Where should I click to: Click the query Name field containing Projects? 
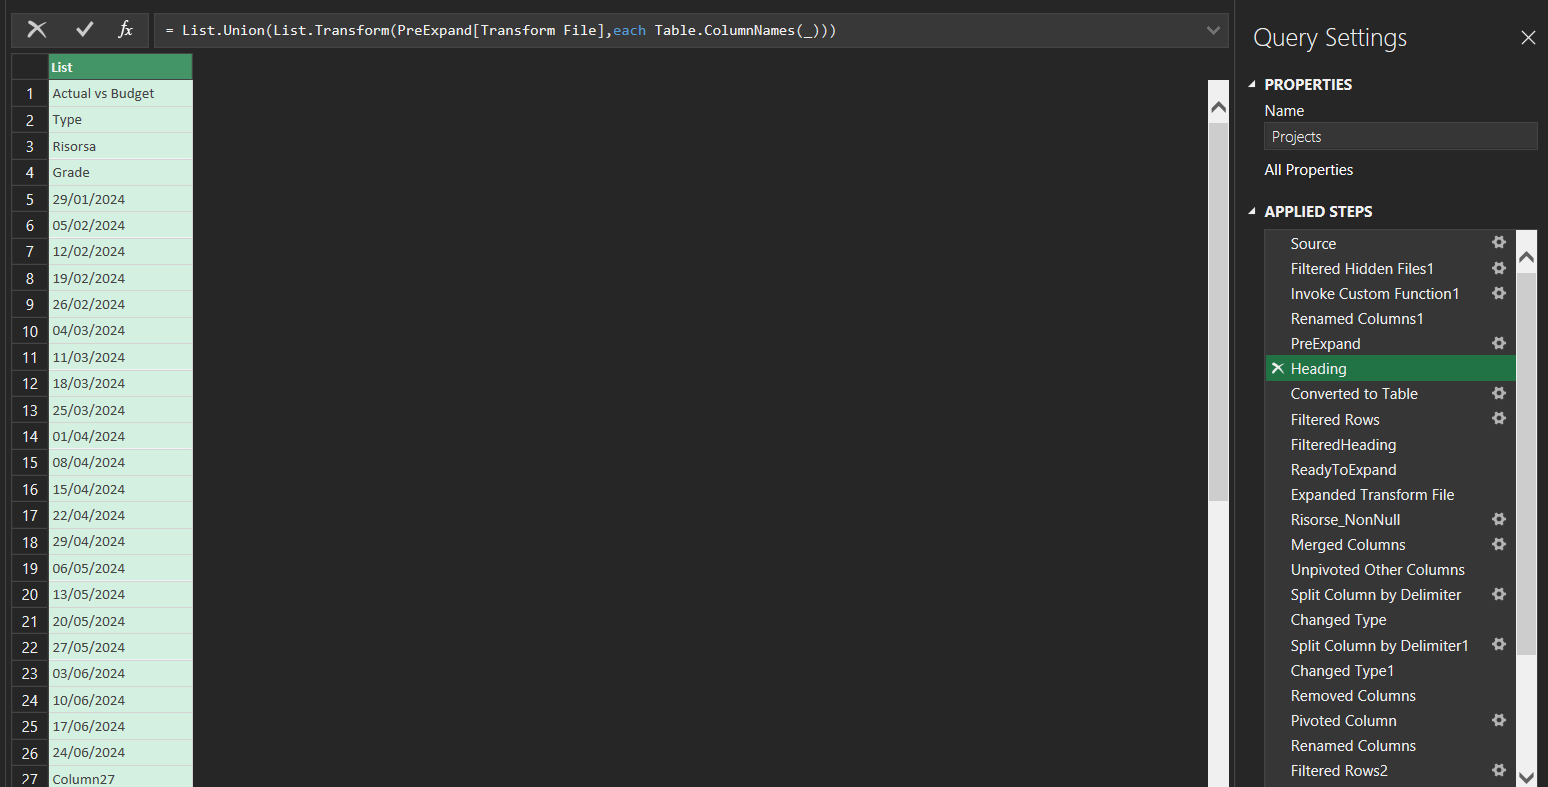[x=1400, y=136]
